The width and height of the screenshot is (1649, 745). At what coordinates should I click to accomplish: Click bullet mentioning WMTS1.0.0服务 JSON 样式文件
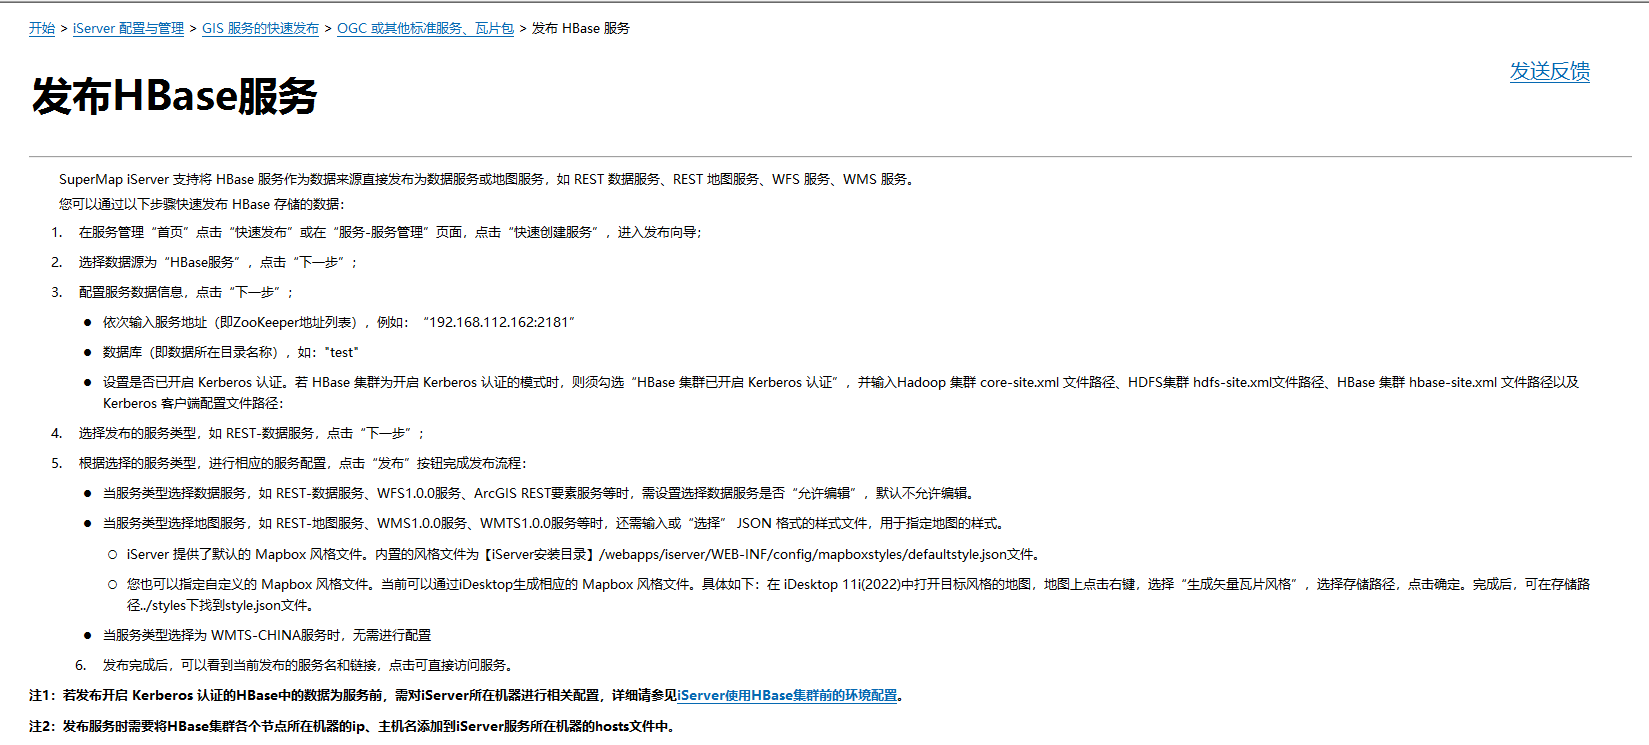(554, 523)
